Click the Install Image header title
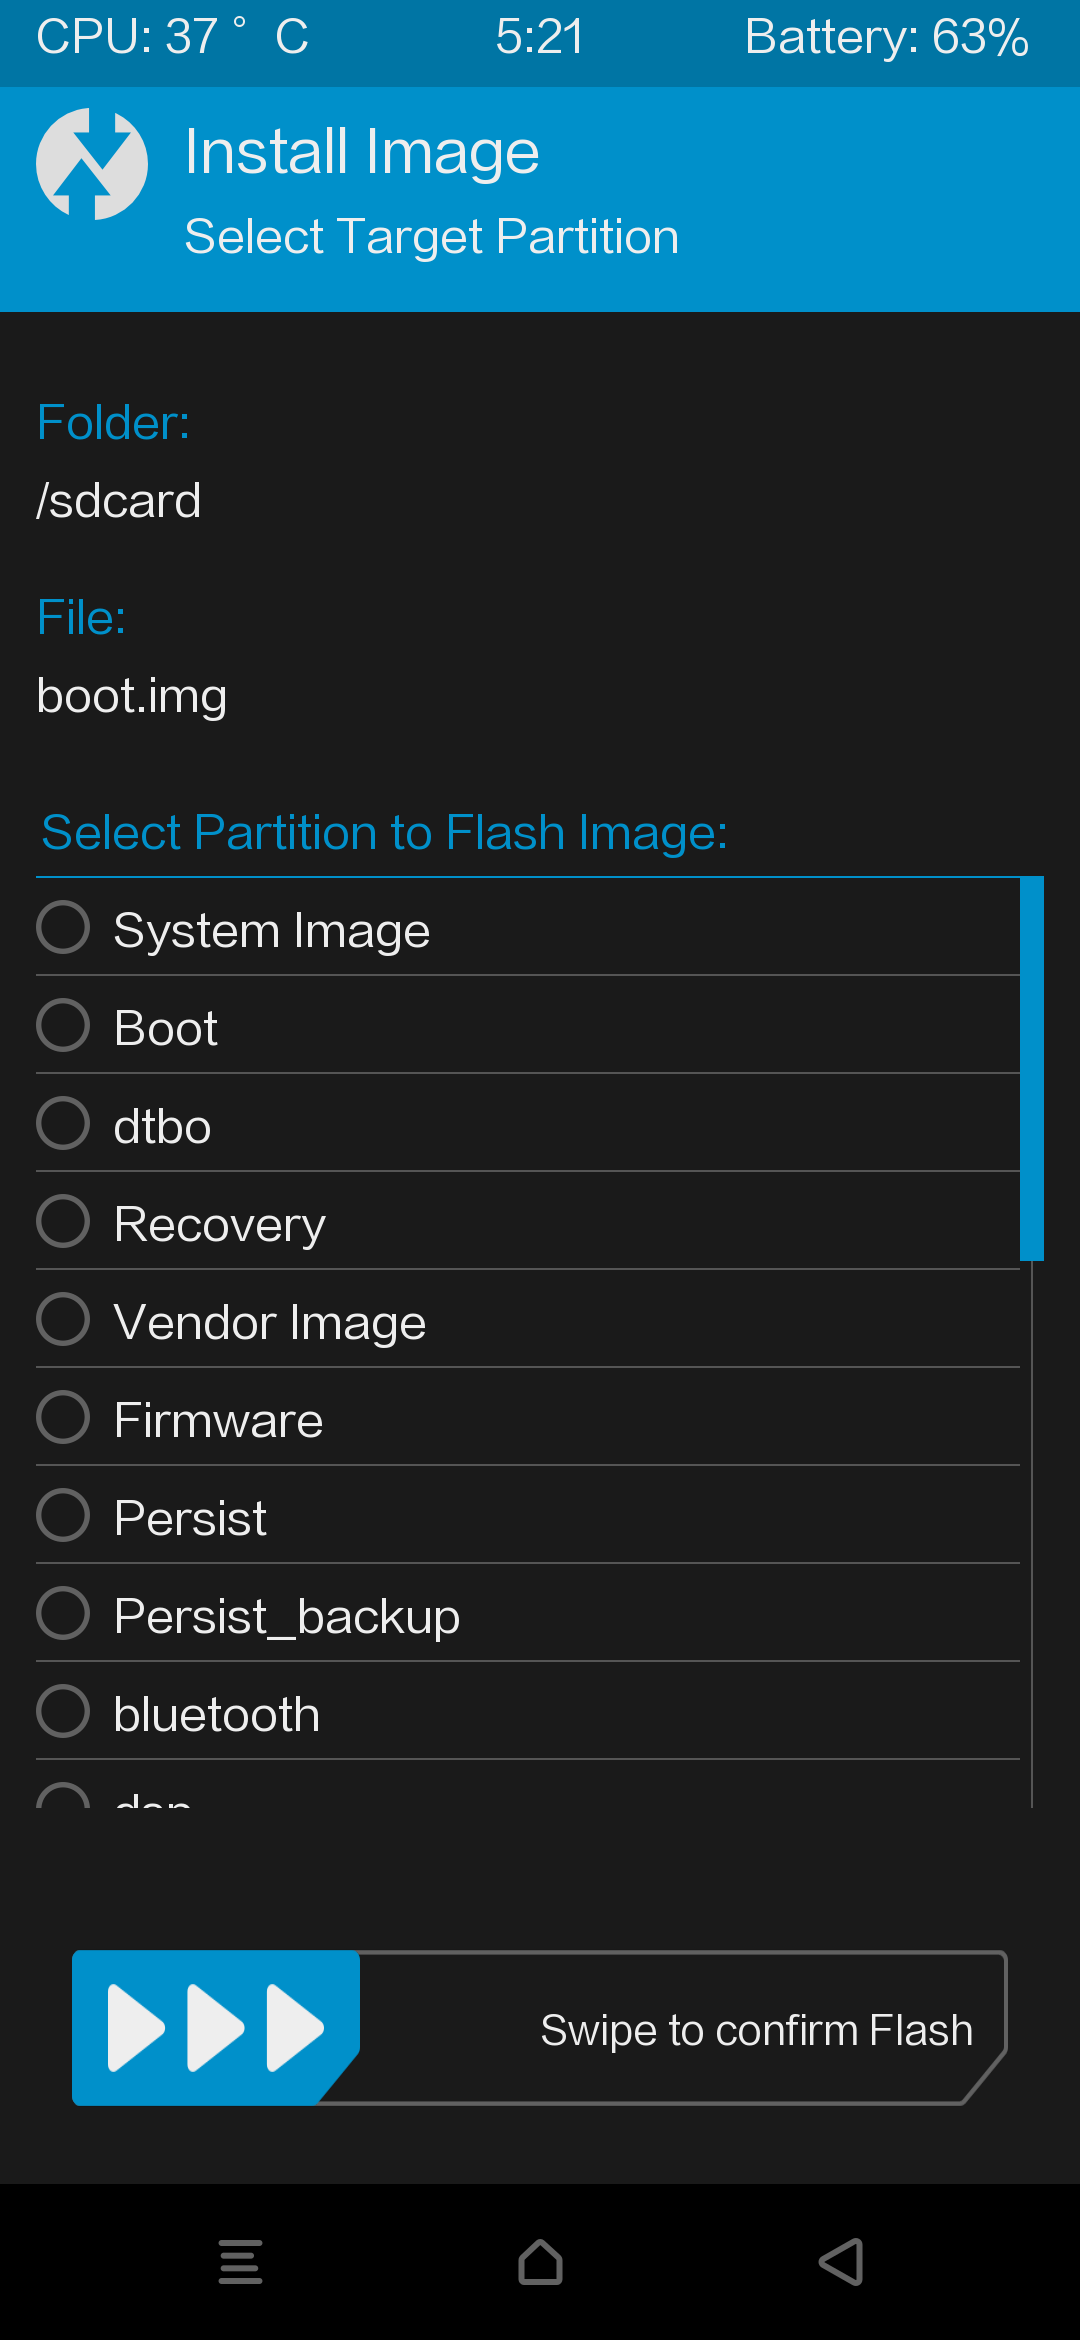 pos(362,152)
